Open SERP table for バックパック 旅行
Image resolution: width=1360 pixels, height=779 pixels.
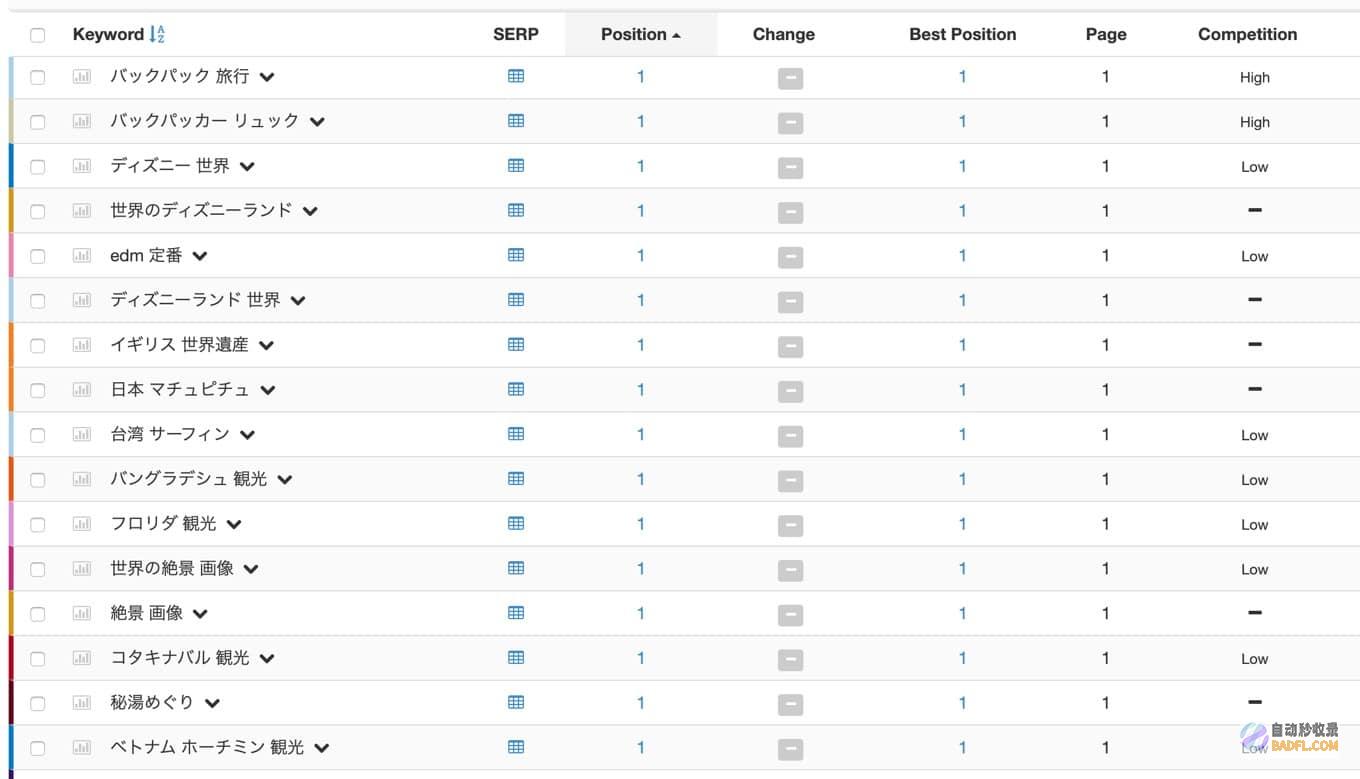516,76
